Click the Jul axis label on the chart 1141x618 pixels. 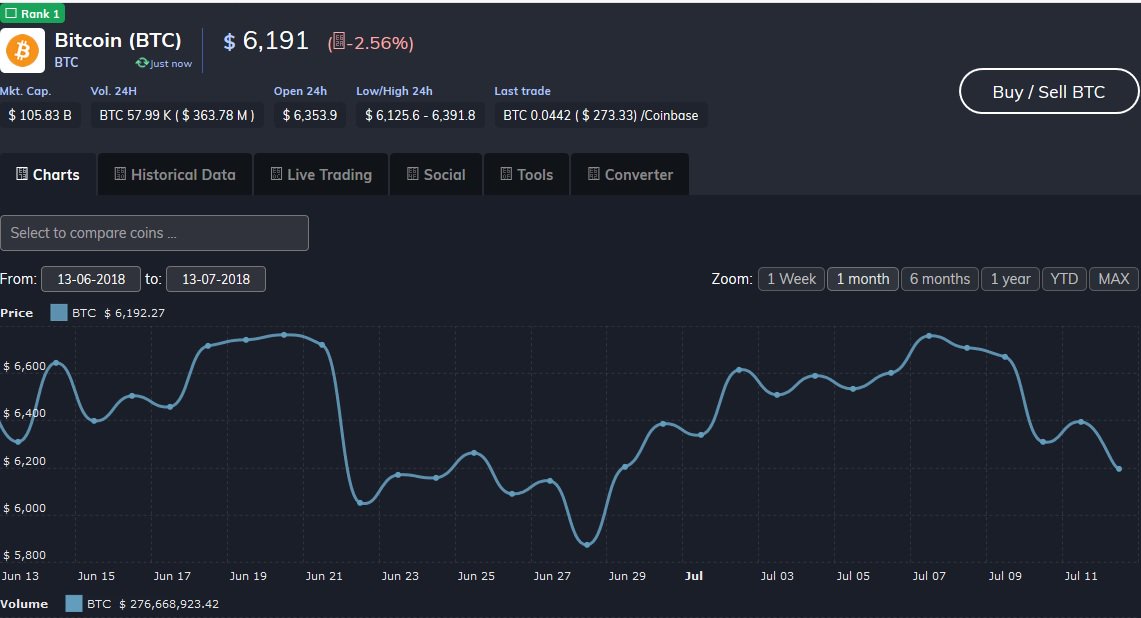click(x=694, y=576)
